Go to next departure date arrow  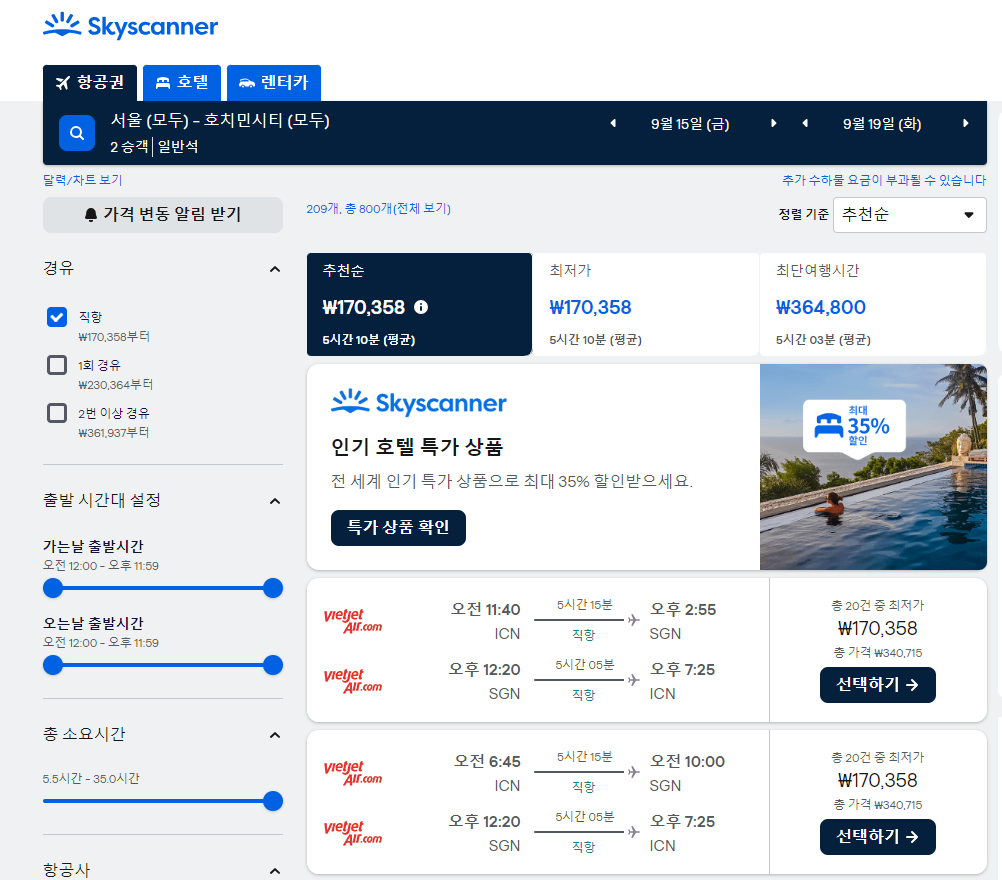[773, 123]
